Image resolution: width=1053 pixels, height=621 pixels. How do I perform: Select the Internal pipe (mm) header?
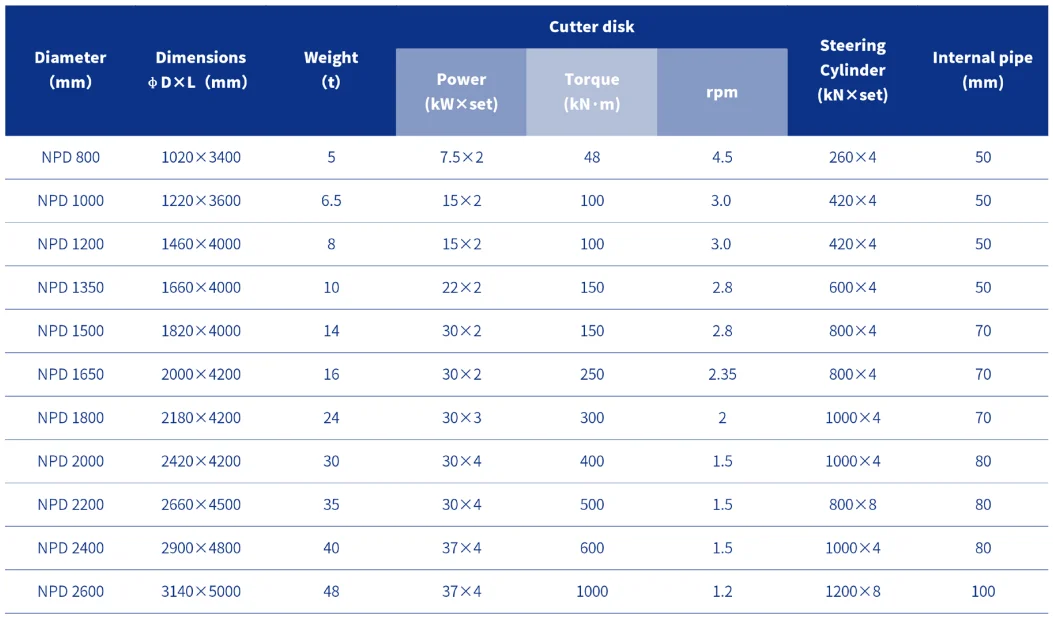[x=982, y=70]
